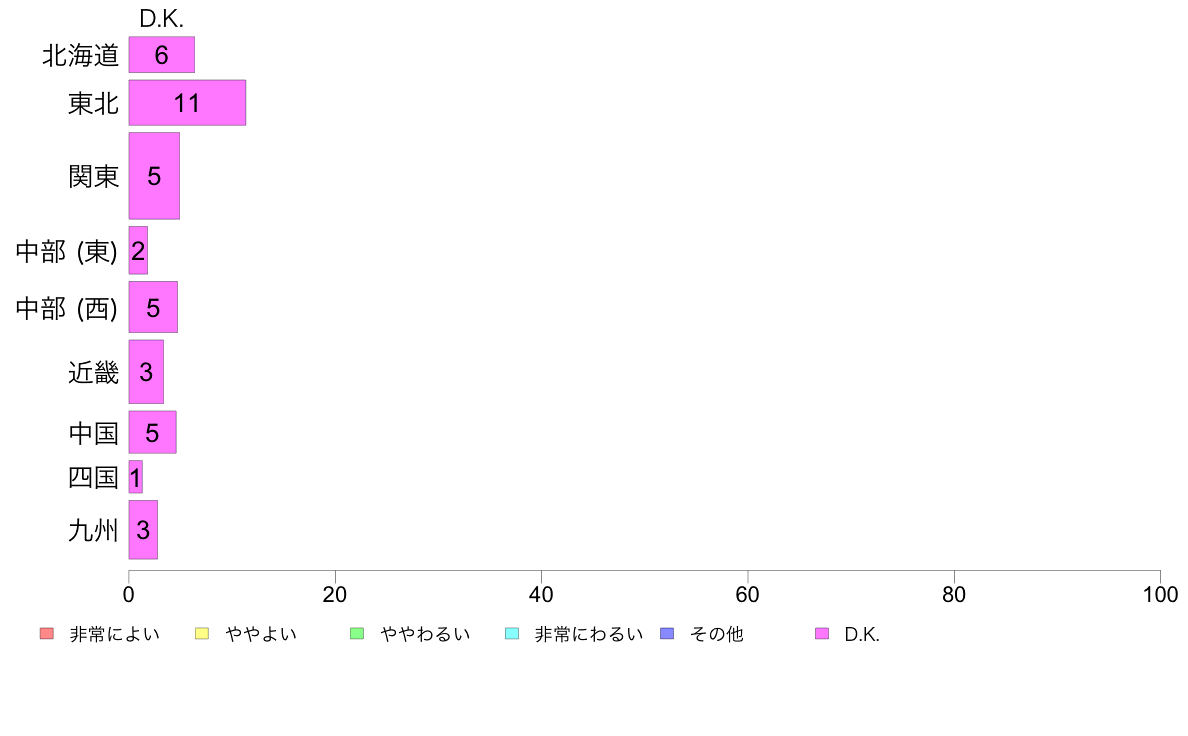The image size is (1188, 736).
Task: Click the 100 axis tick label
Action: pos(1160,594)
